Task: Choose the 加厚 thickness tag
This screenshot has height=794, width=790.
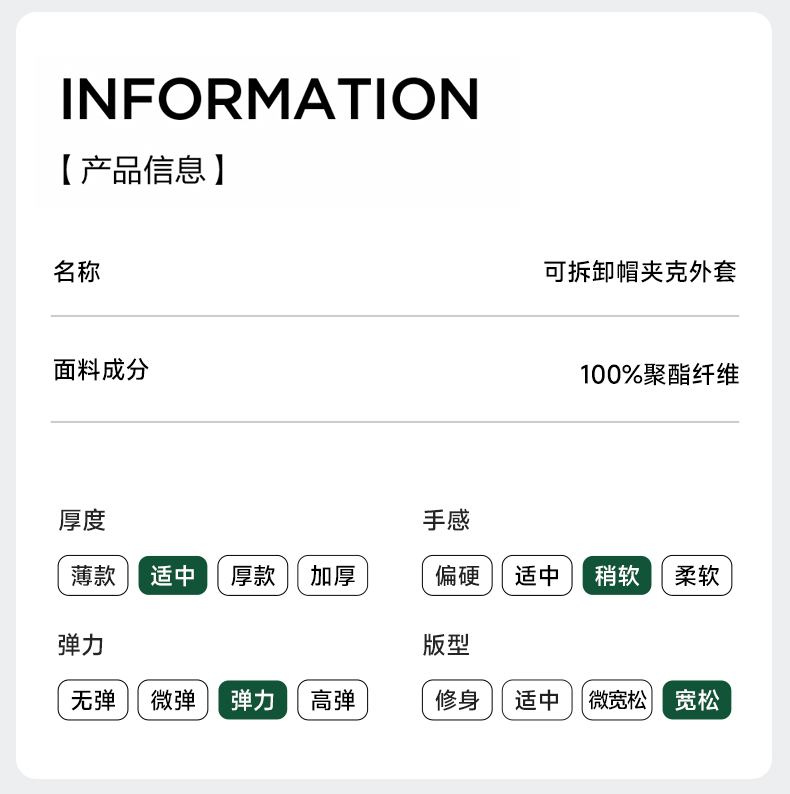Action: pyautogui.click(x=333, y=576)
